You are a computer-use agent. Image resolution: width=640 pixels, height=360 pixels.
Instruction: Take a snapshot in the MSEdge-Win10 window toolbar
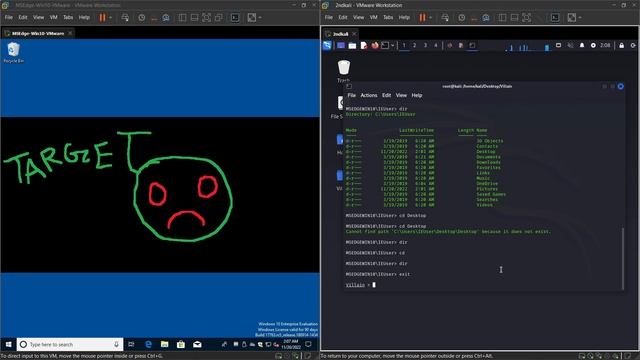142,18
